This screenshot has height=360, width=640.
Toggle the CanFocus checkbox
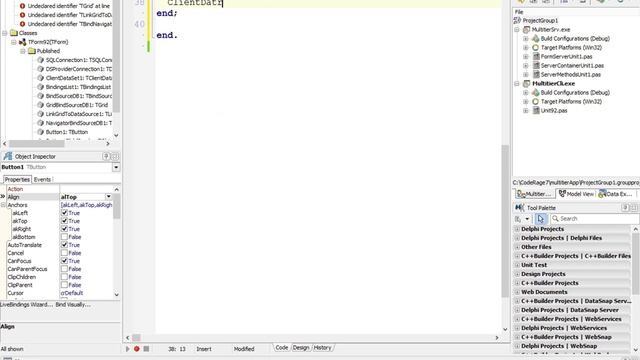[x=64, y=260]
